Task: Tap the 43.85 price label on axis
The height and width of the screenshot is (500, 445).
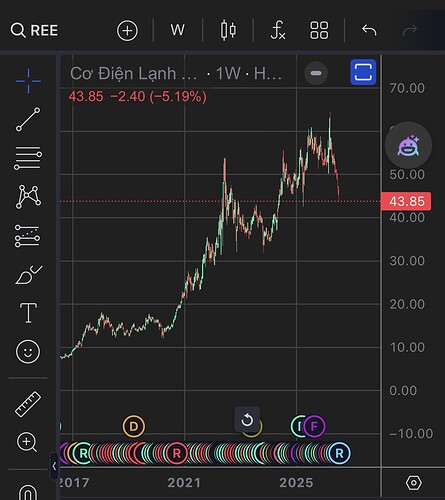Action: (406, 201)
